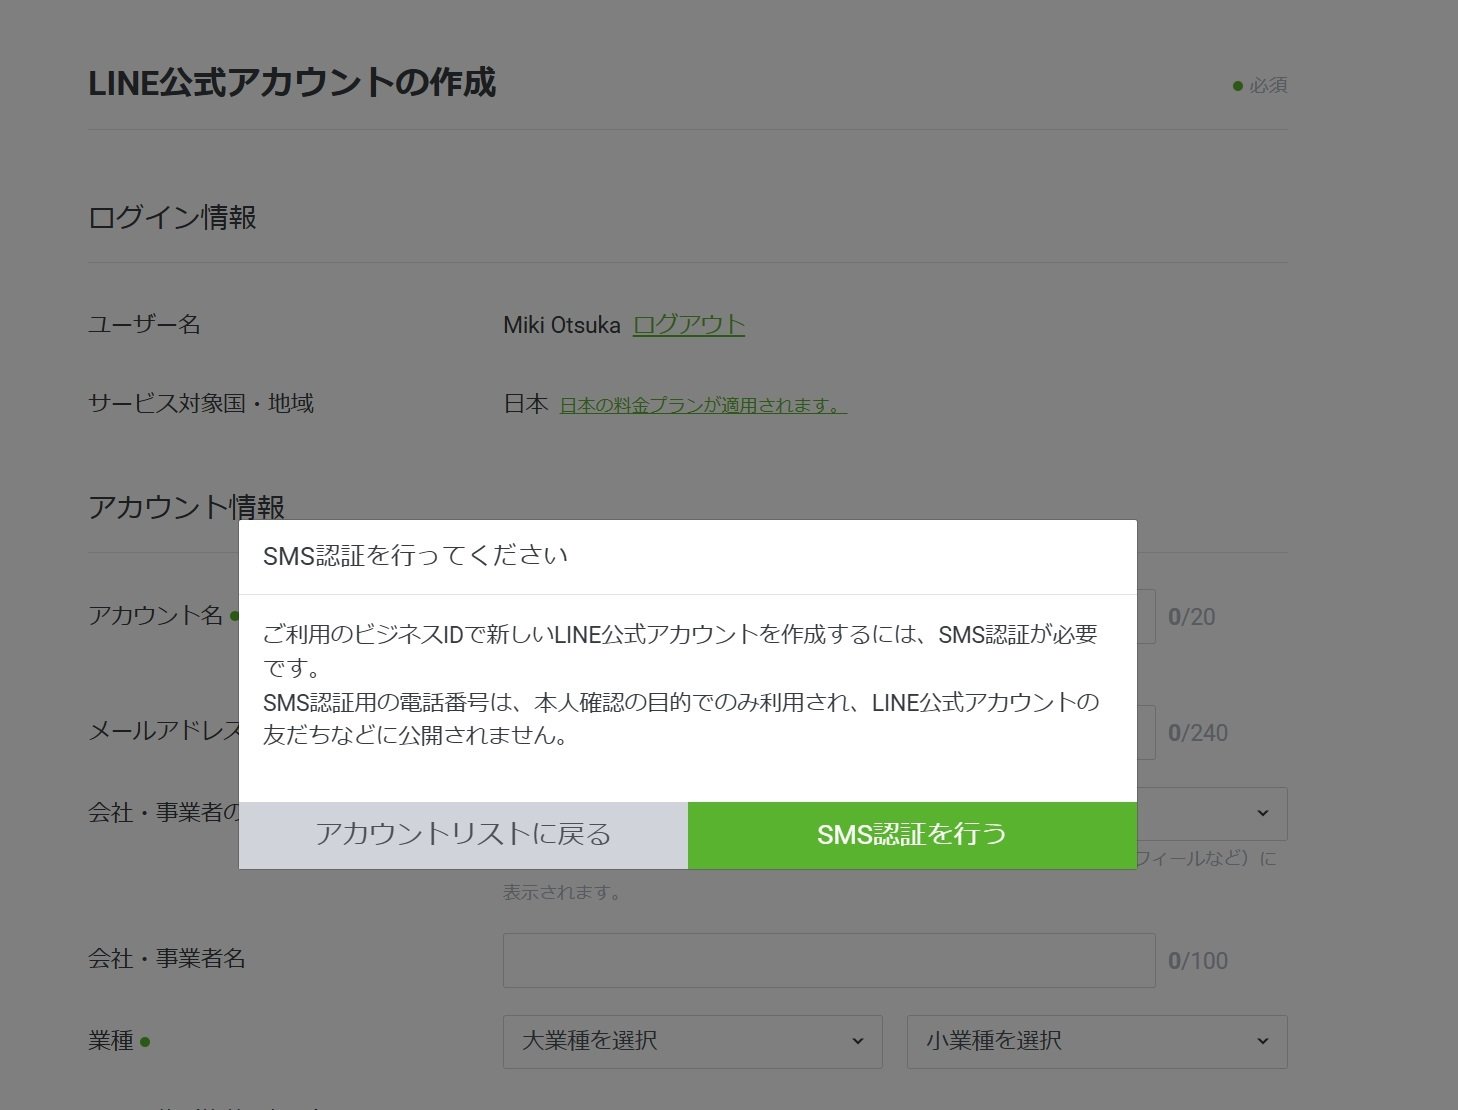Viewport: 1458px width, 1110px height.
Task: Click アカウントリストに戻る in the dialog
Action: (x=463, y=835)
